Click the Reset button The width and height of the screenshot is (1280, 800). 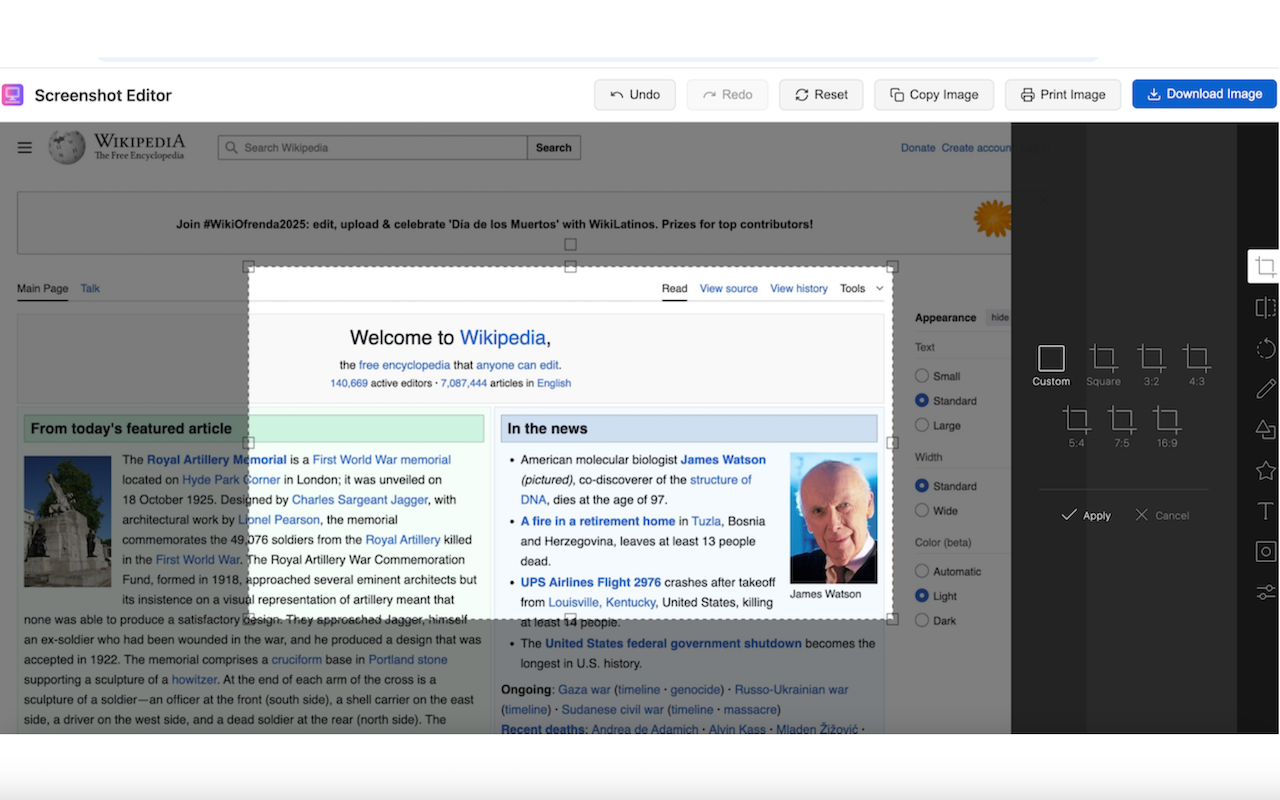click(821, 94)
